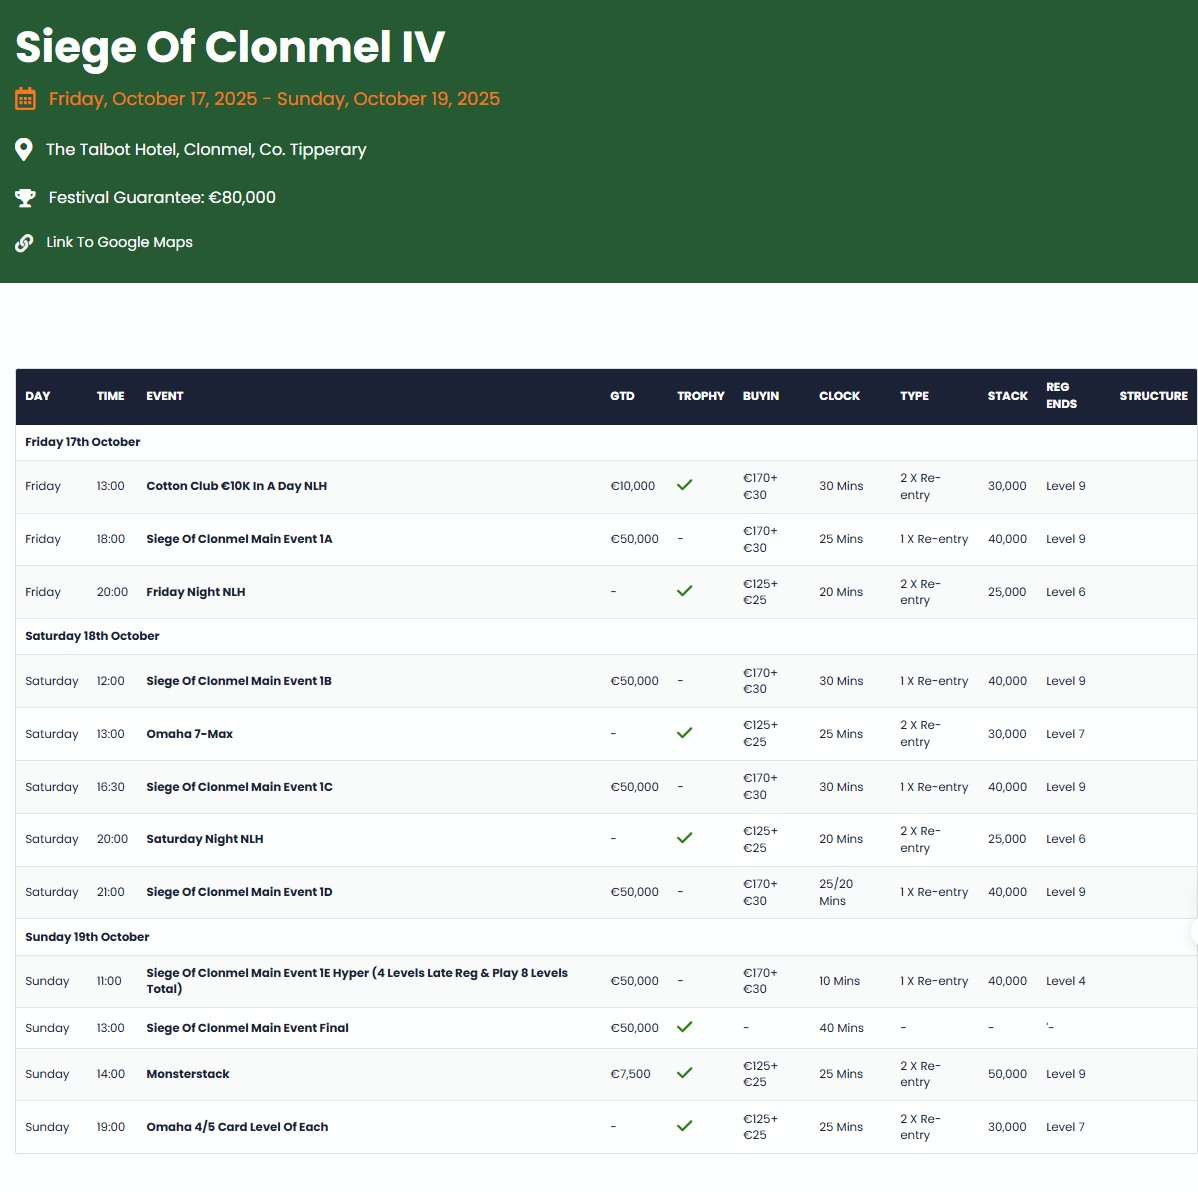
Task: Click trophy checkmark for Friday Night NLH
Action: coord(684,591)
